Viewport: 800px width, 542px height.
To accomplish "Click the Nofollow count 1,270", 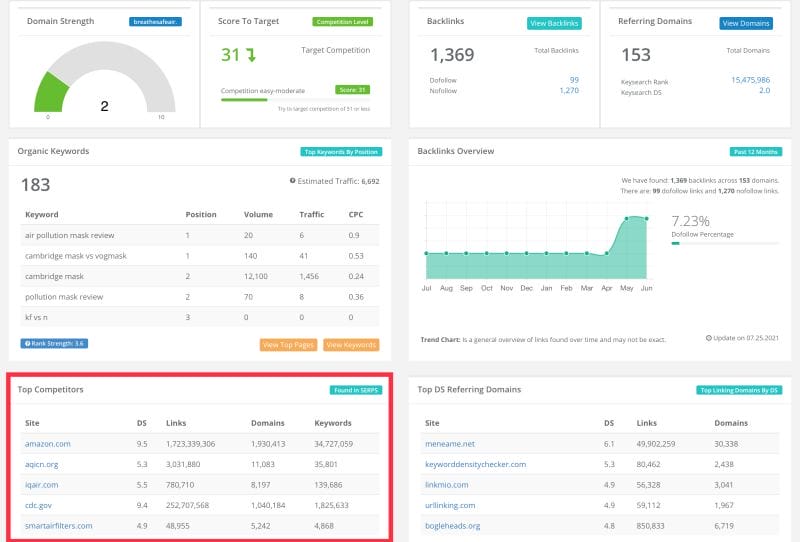I will (569, 90).
